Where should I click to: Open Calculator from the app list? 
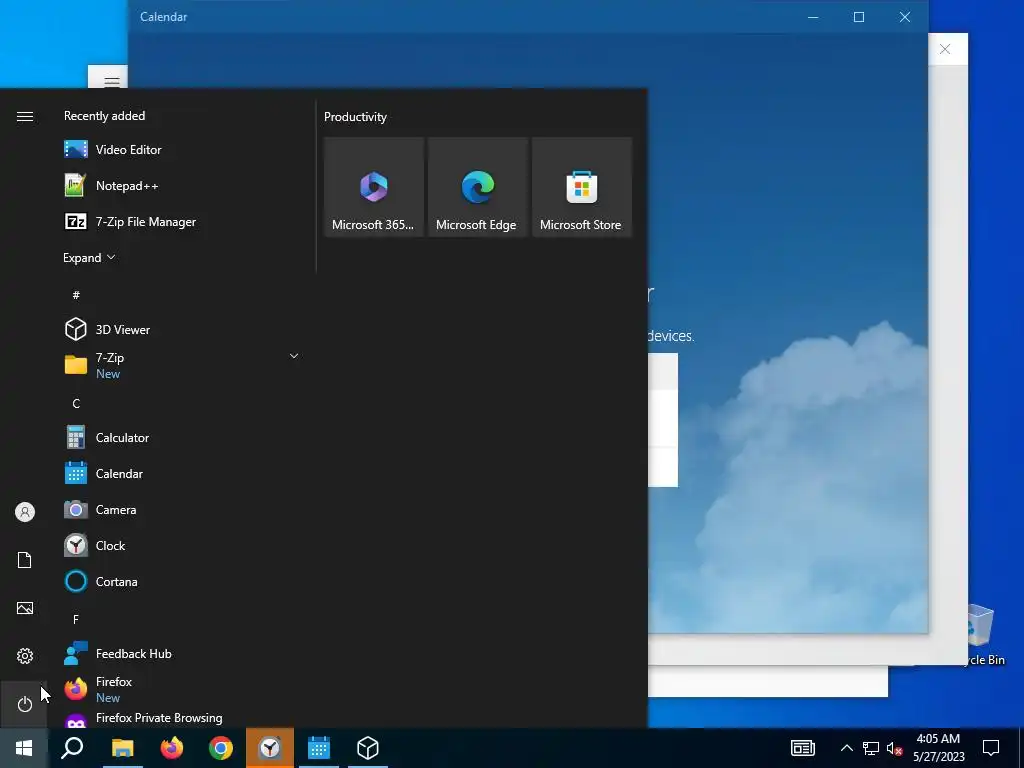pos(182,438)
